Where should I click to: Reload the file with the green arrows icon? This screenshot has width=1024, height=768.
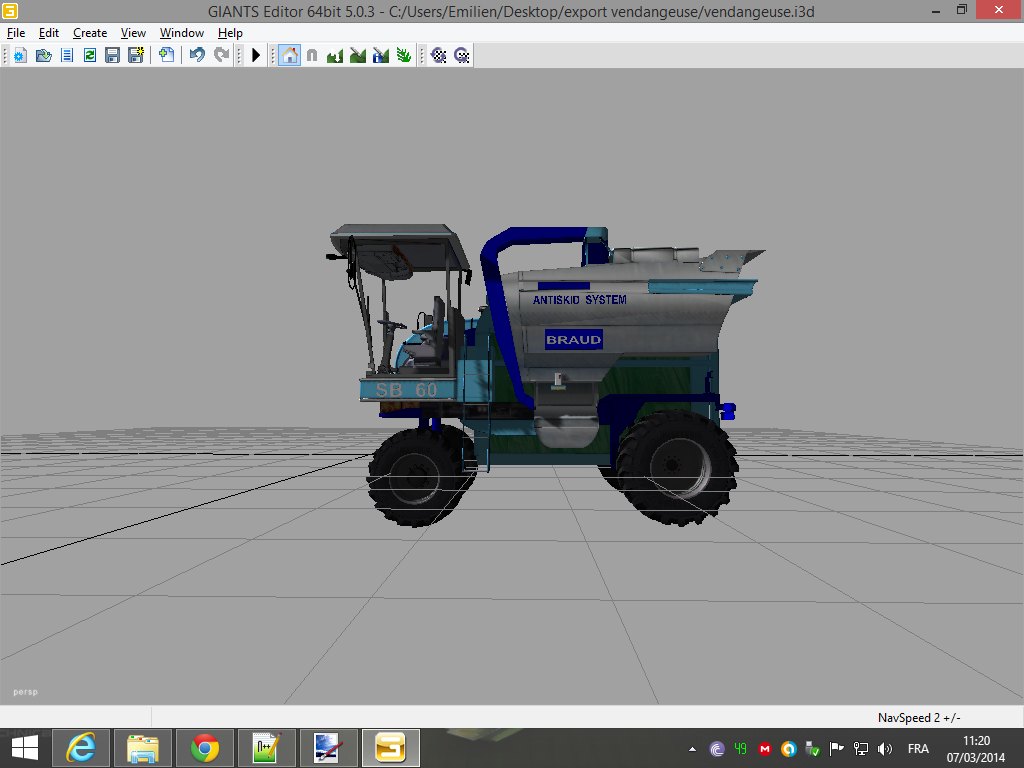[89, 56]
